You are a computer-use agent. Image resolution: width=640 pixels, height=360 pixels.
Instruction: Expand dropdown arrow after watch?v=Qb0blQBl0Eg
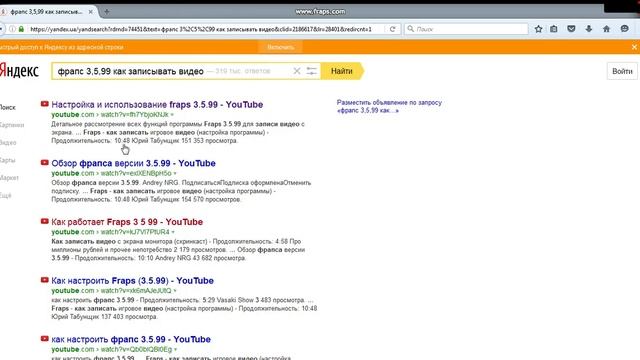[x=176, y=350]
